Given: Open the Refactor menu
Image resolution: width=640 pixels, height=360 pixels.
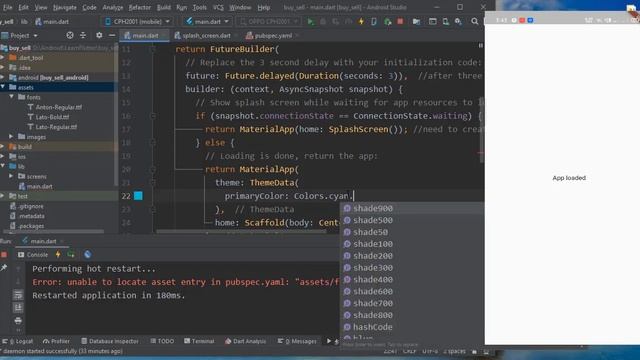Looking at the screenshot, I should 139,7.
